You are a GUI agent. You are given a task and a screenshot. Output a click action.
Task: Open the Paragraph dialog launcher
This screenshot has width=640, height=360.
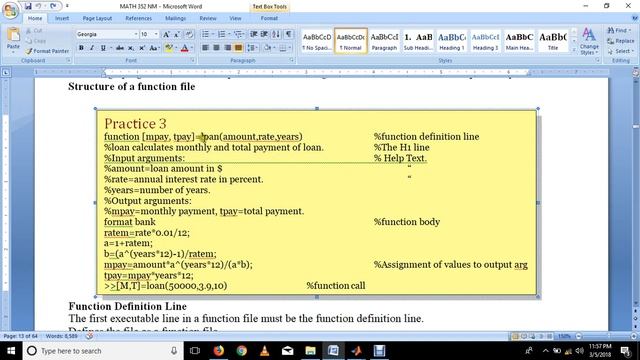pyautogui.click(x=292, y=60)
